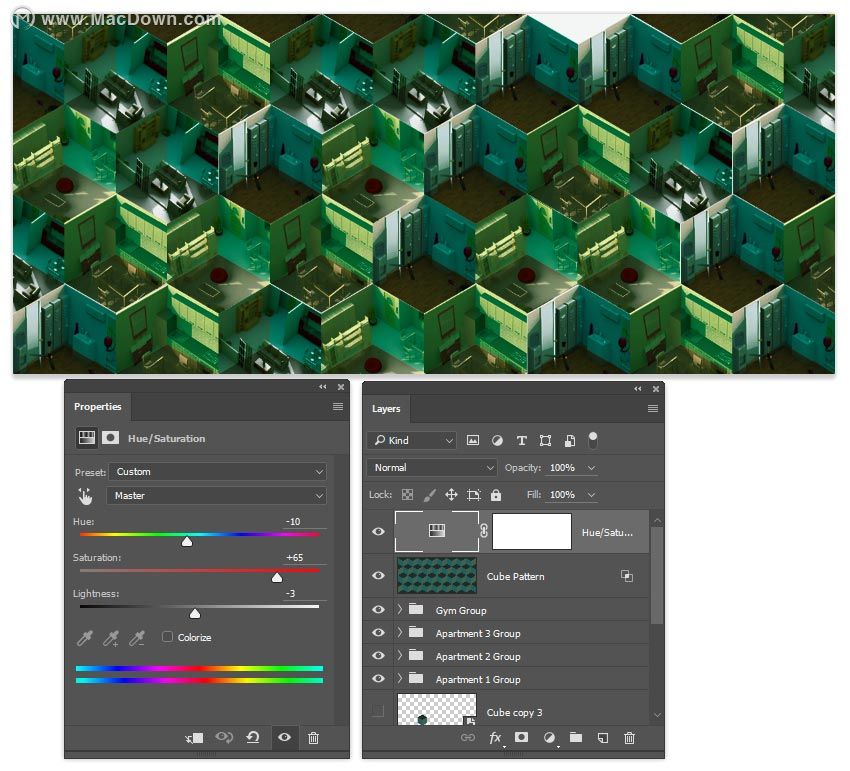Viewport: 850px width, 771px height.
Task: Toggle layer visibility in Properties panel
Action: 284,737
